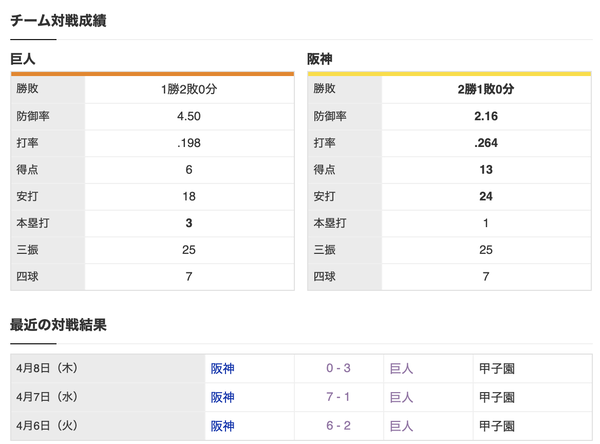Screen dimensions: 600x444
Task: Select the 阪神 本塁打 value 1
Action: (x=486, y=223)
